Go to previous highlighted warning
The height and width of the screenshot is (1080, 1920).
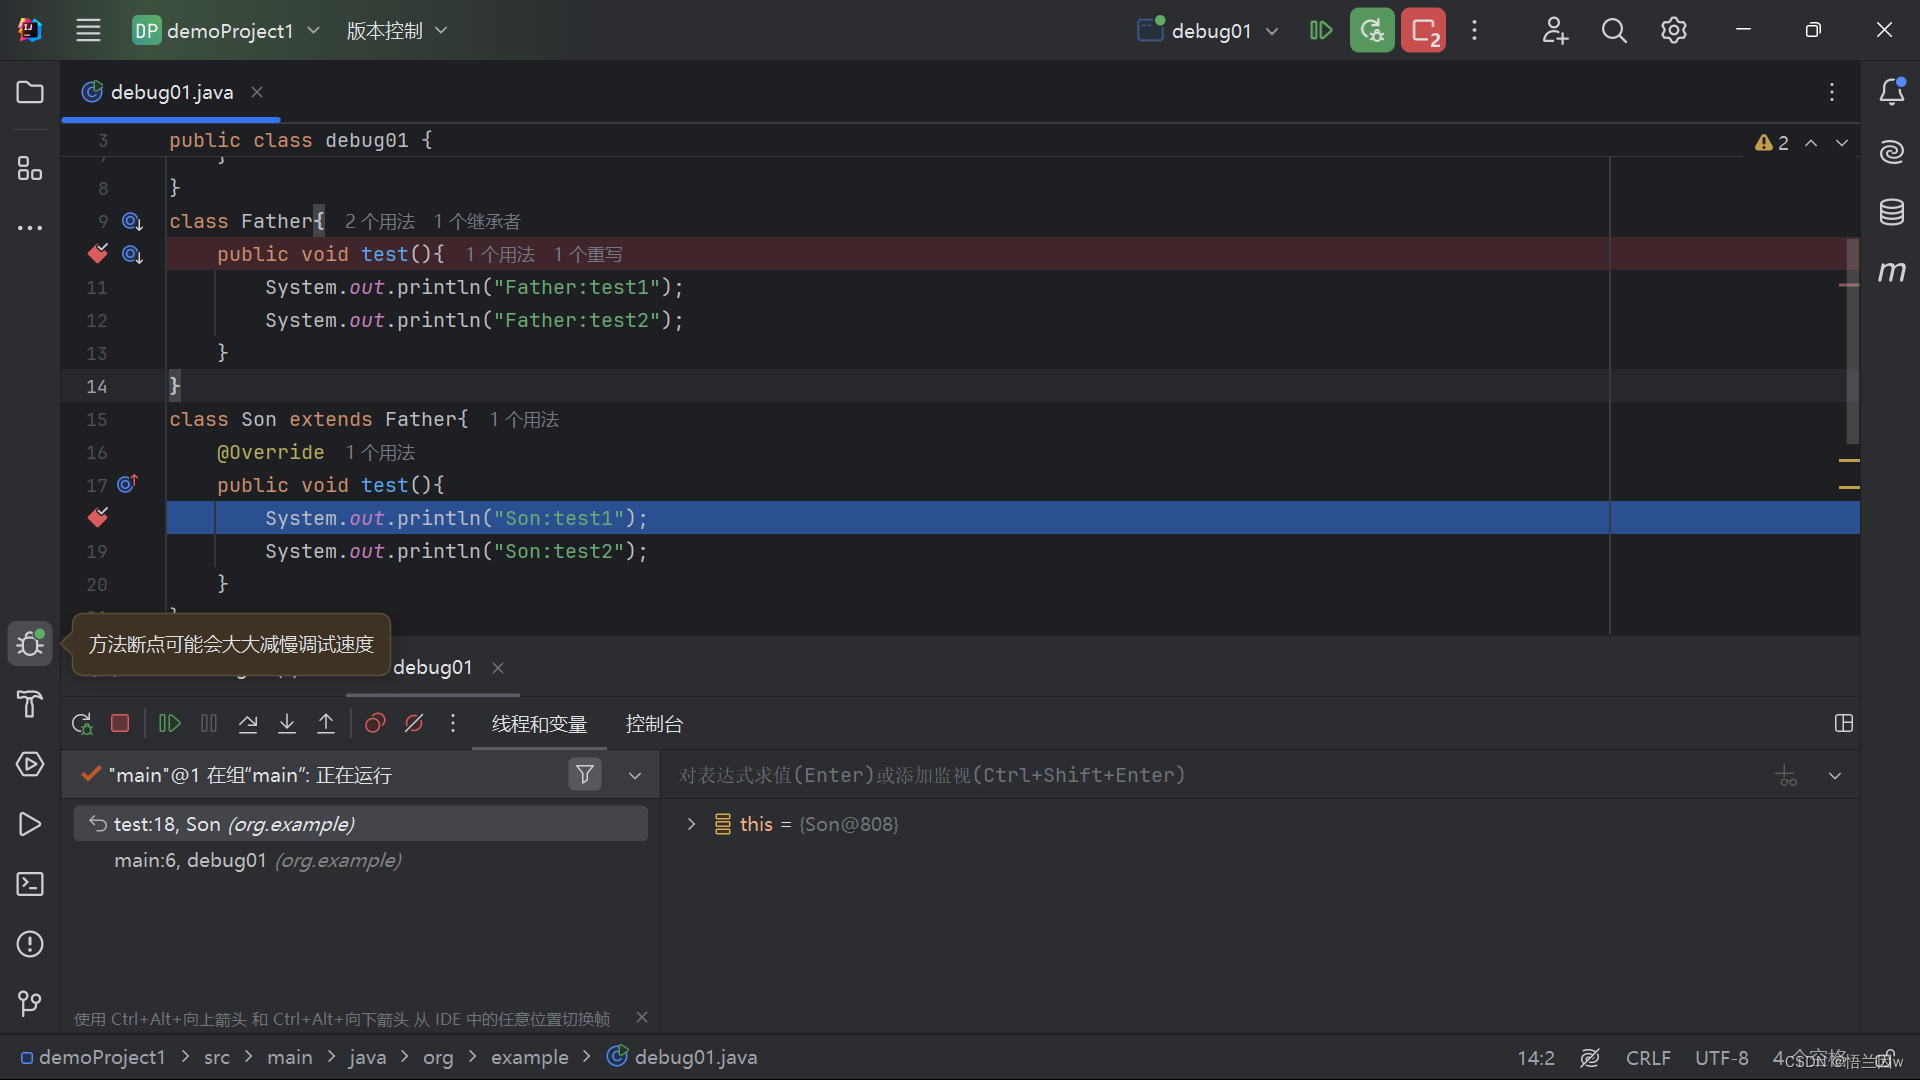tap(1811, 143)
